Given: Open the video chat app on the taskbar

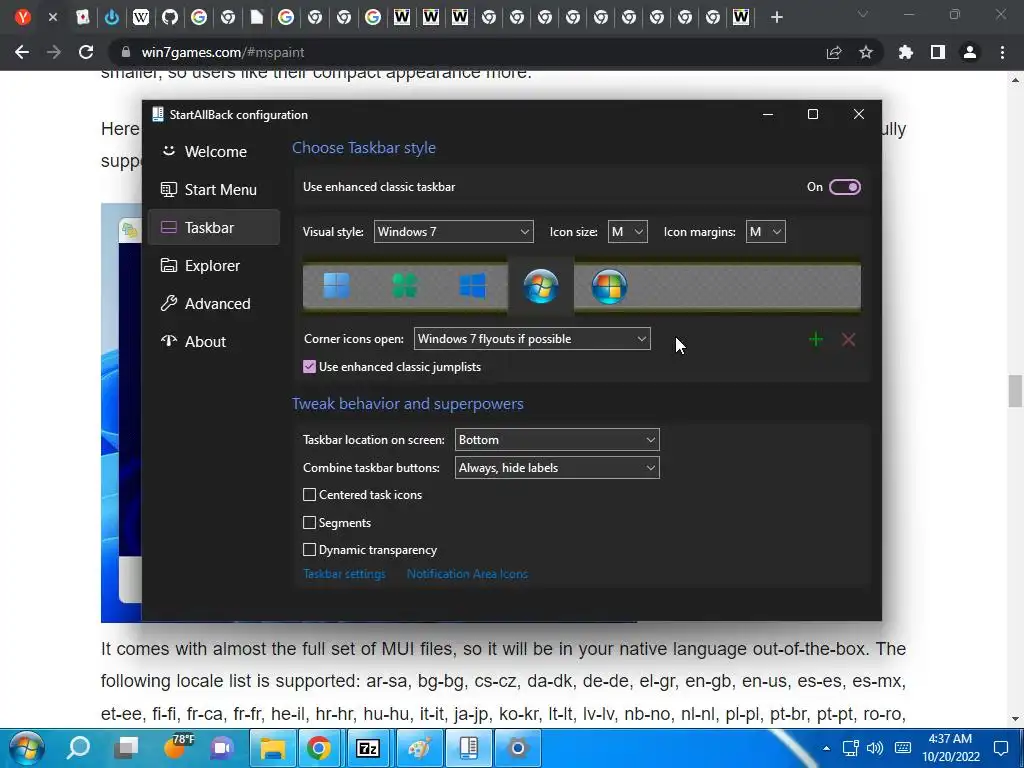Looking at the screenshot, I should click(x=222, y=748).
